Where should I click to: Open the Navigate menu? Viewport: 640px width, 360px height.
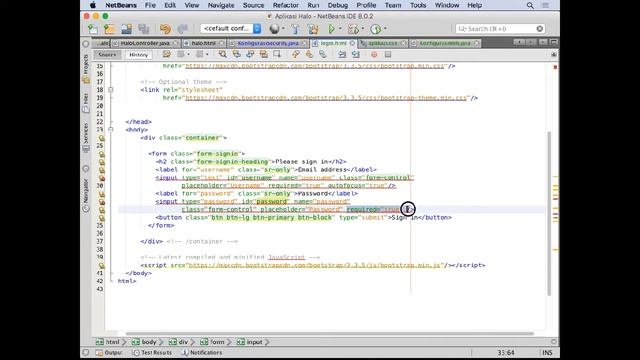(x=221, y=5)
